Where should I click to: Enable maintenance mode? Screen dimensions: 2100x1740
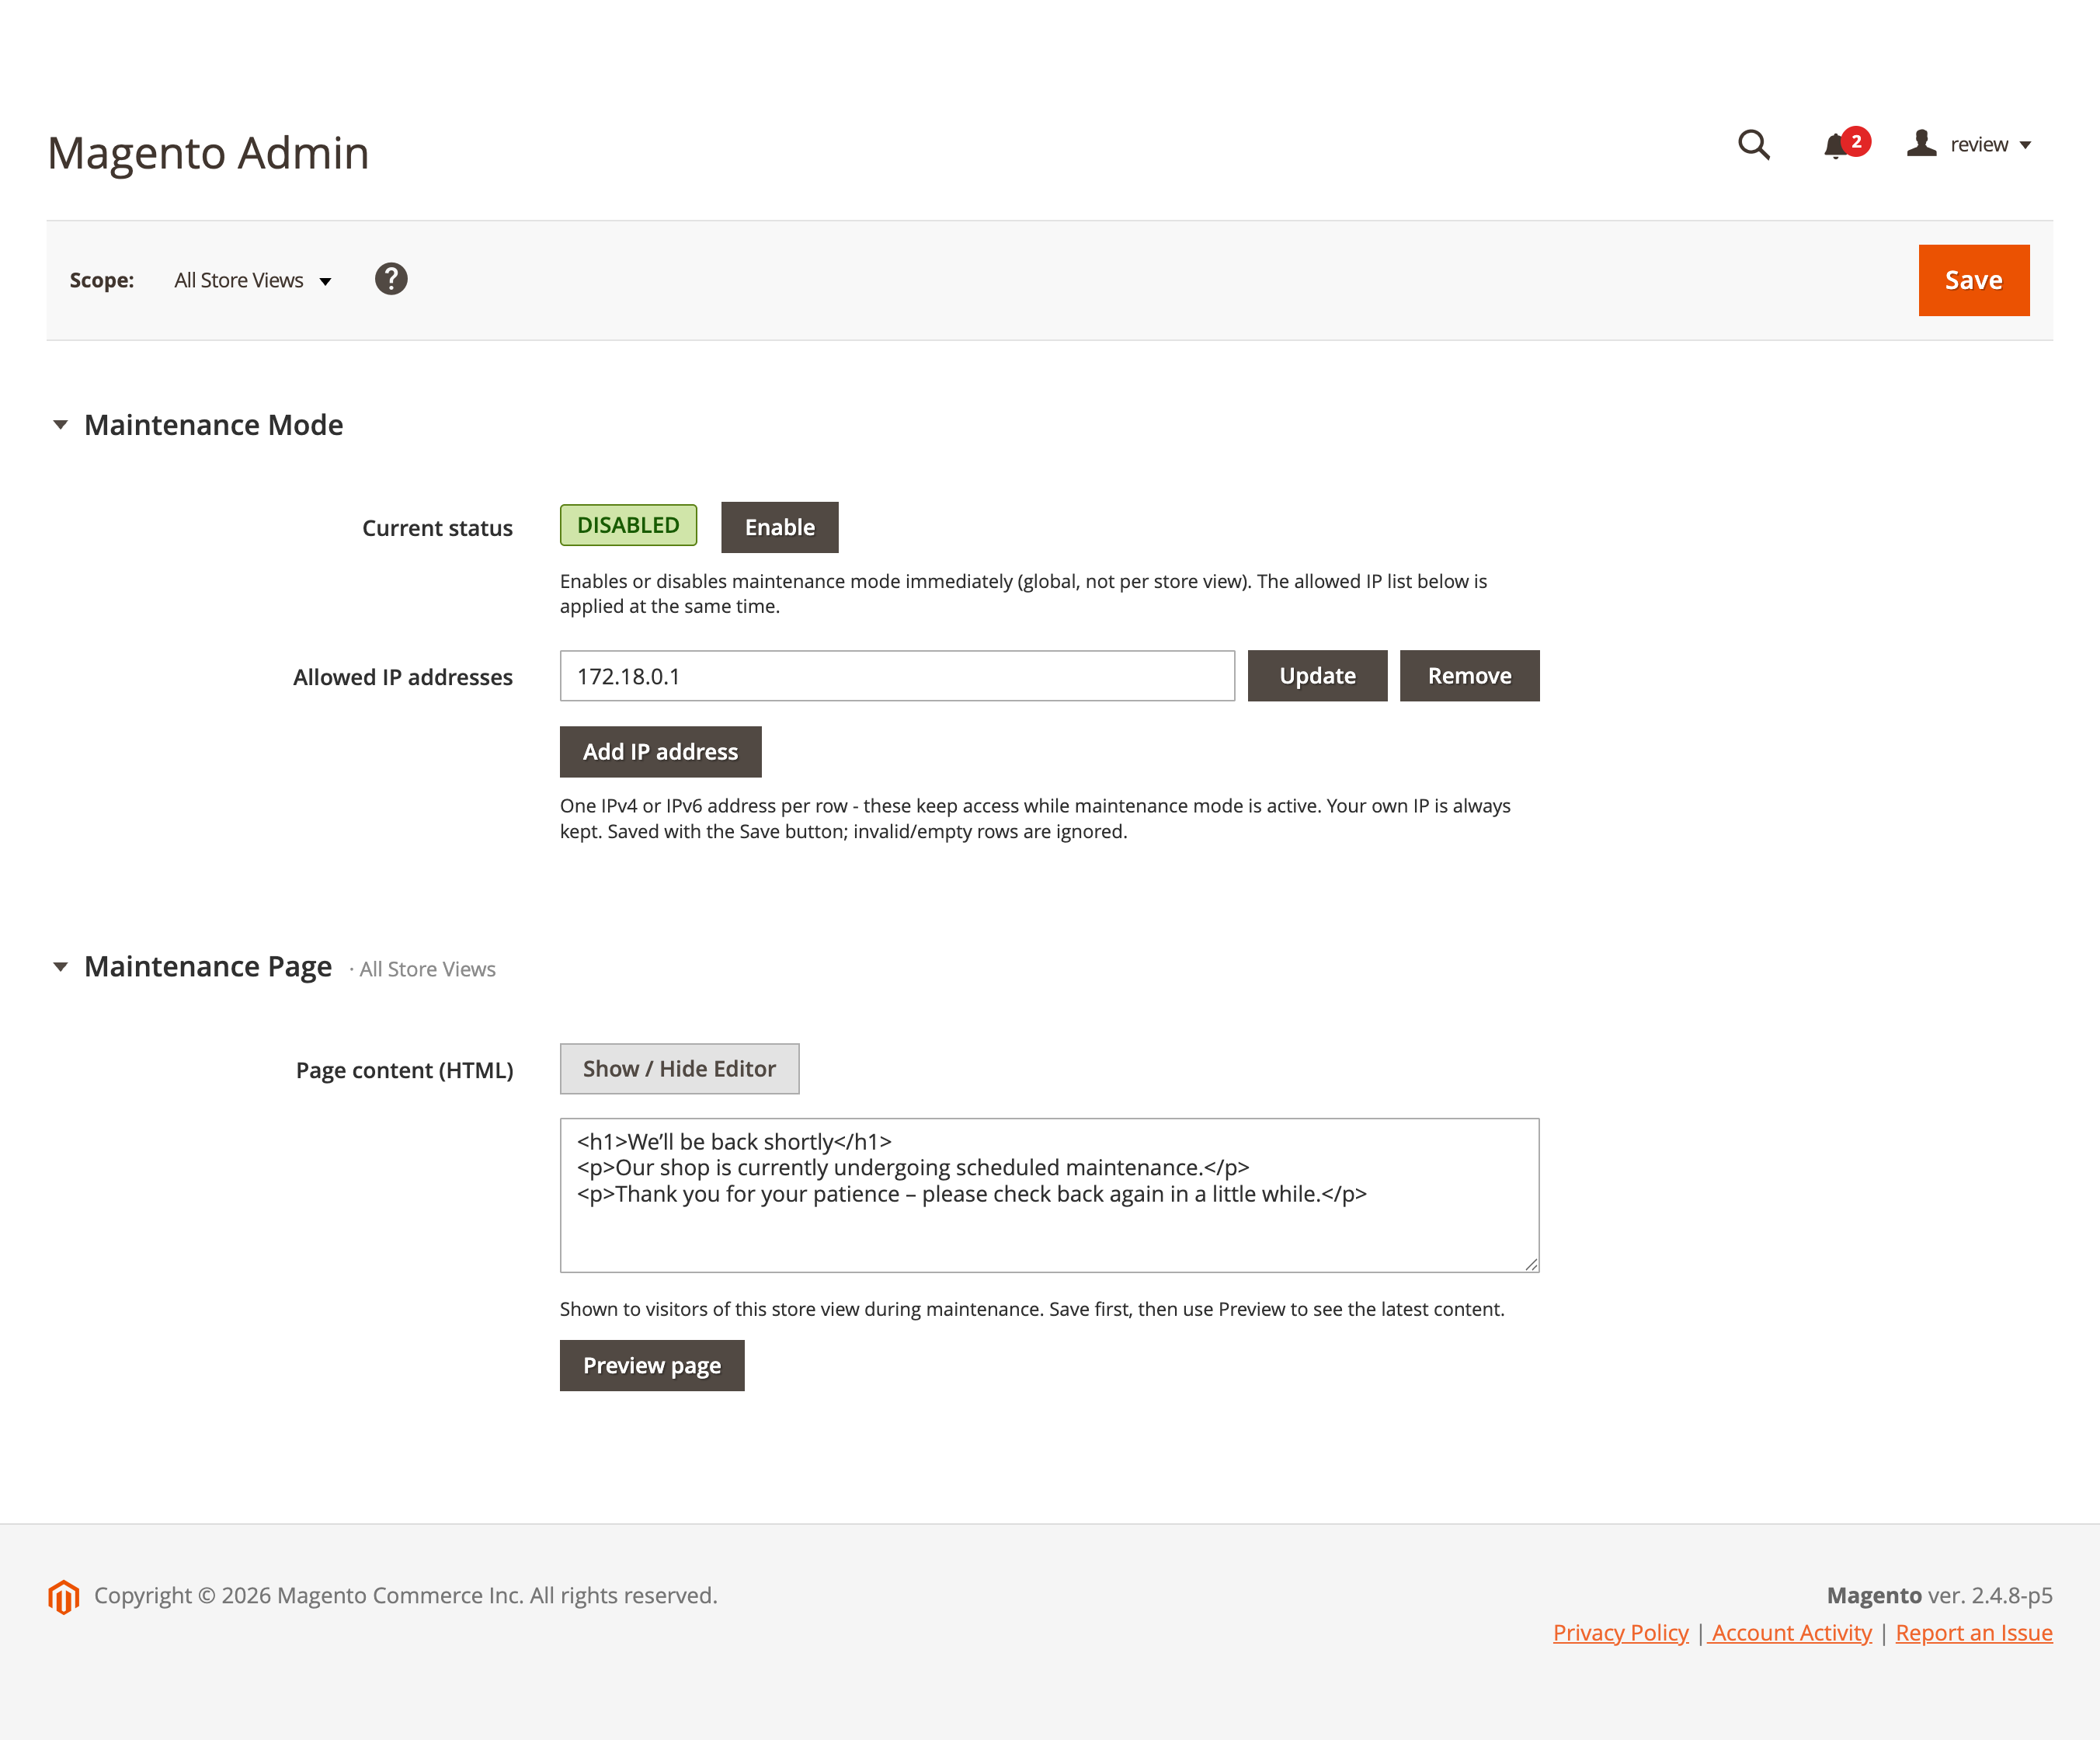780,527
